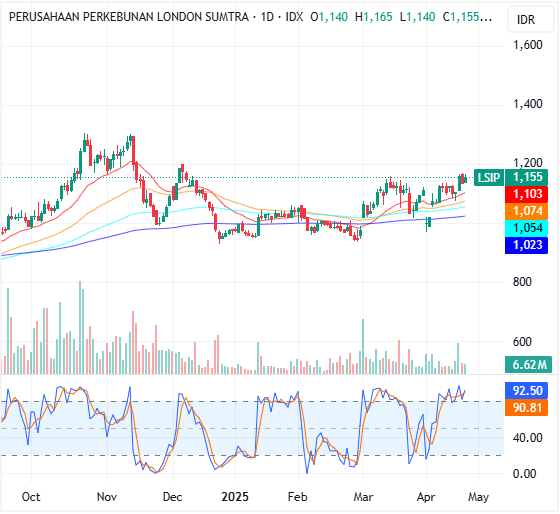Click the 600 price axis label
The width and height of the screenshot is (560, 514).
(522, 342)
